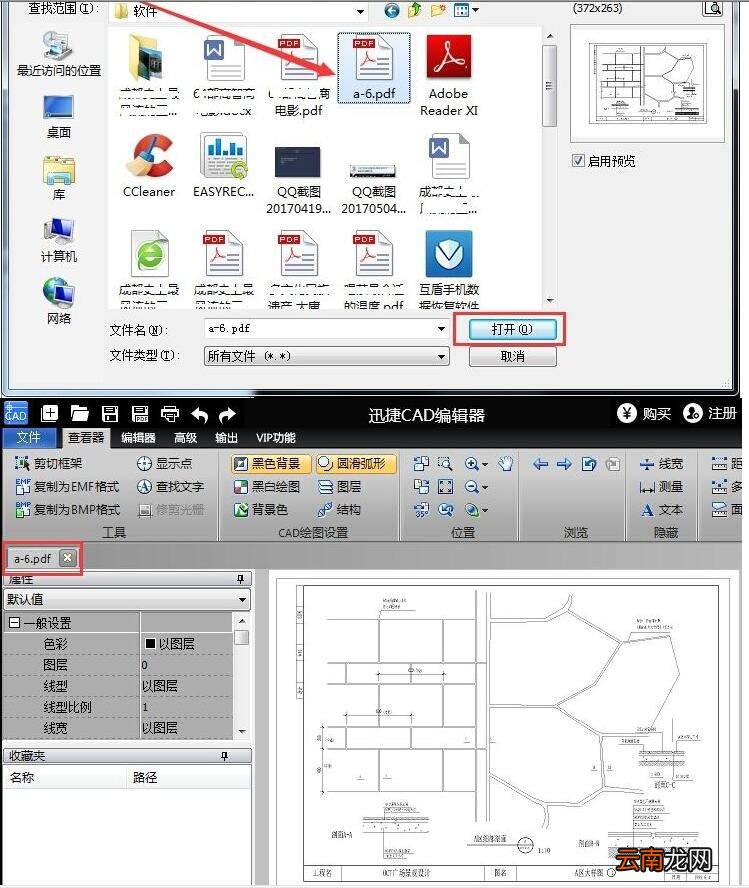The height and width of the screenshot is (888, 749).
Task: Click the redo arrow icon
Action: tap(228, 415)
